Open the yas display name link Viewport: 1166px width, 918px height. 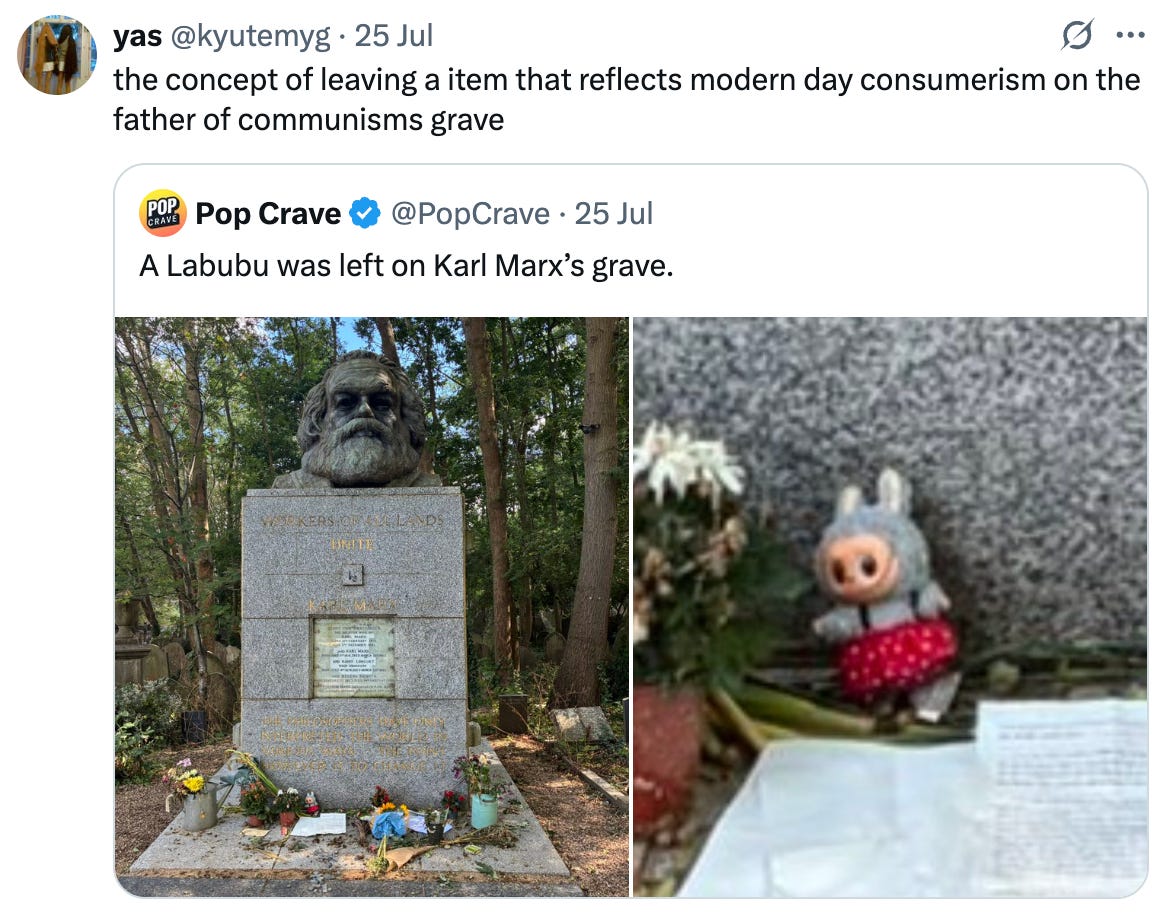coord(138,36)
